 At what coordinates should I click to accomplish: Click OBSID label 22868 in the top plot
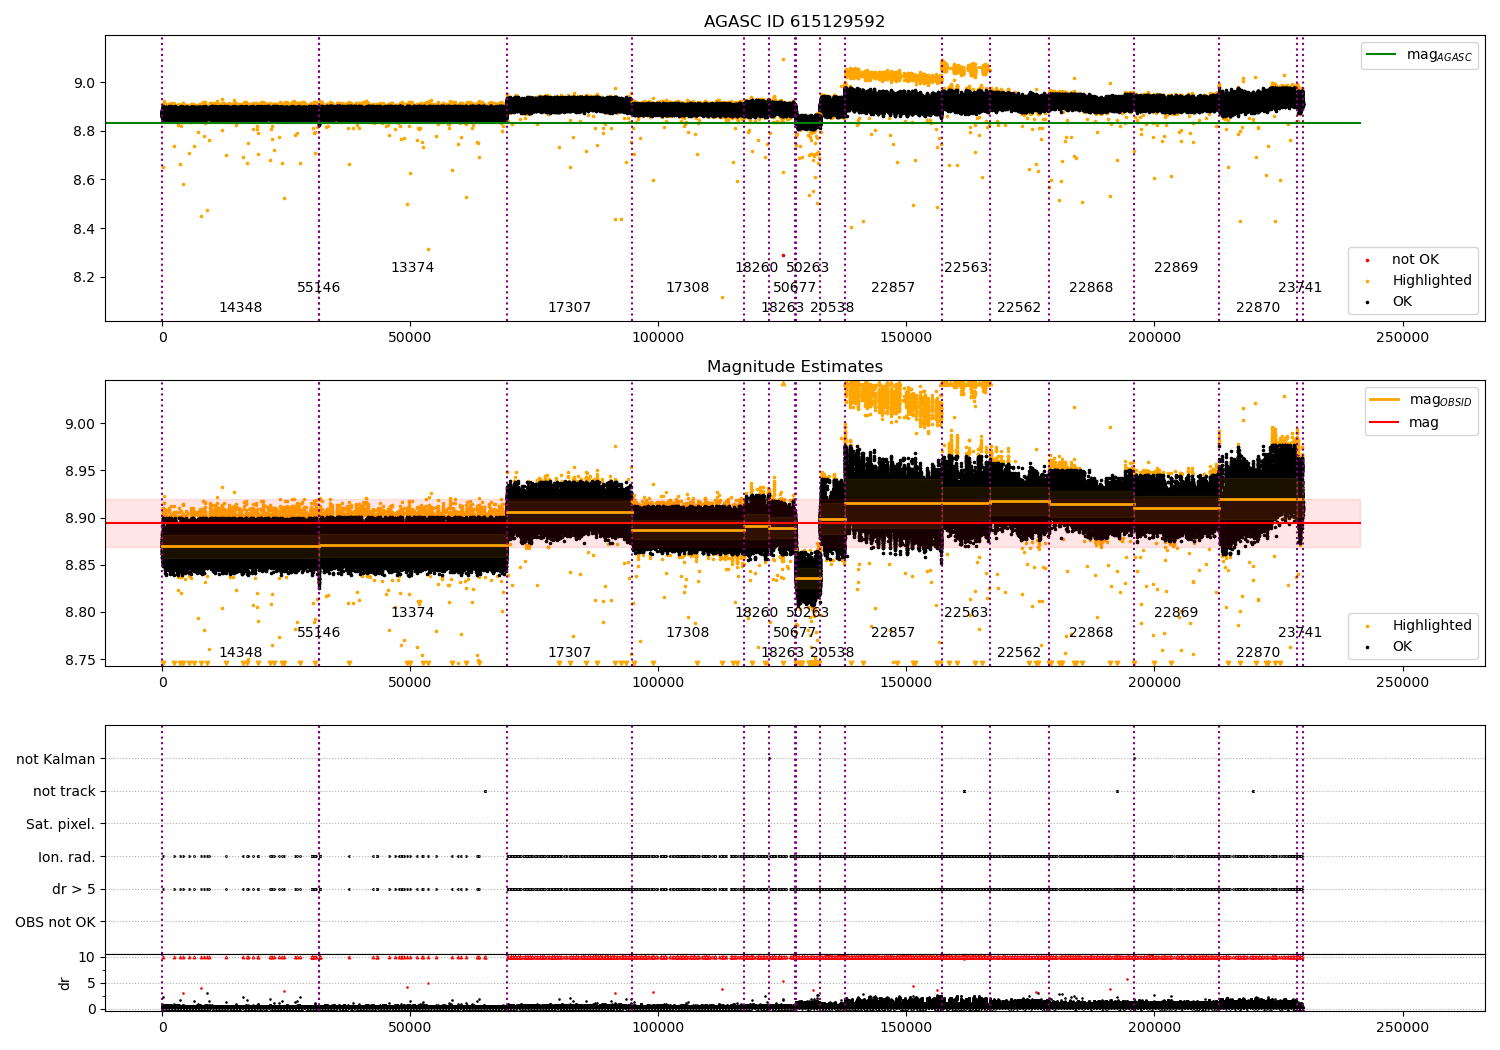(x=1091, y=288)
